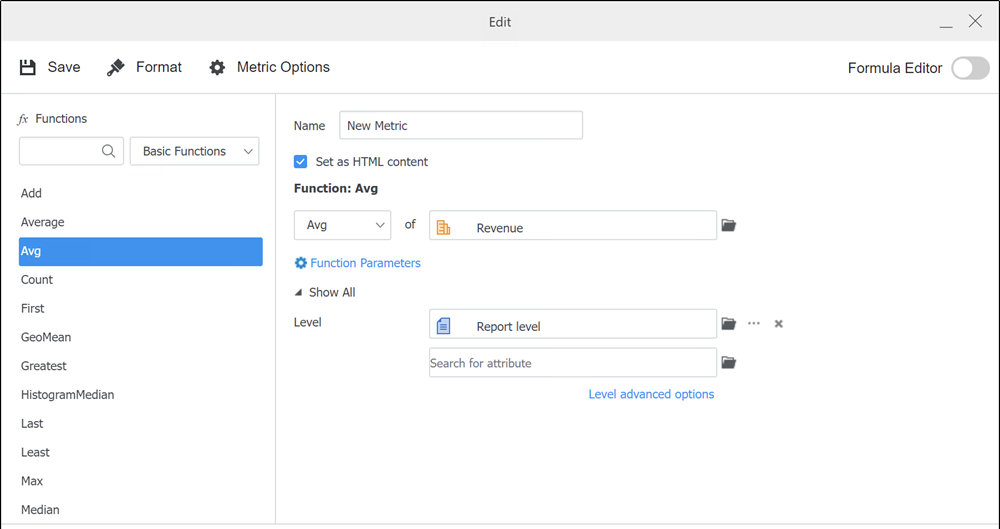Image resolution: width=1000 pixels, height=529 pixels.
Task: Browse folder beside Search for attribute
Action: 729,363
